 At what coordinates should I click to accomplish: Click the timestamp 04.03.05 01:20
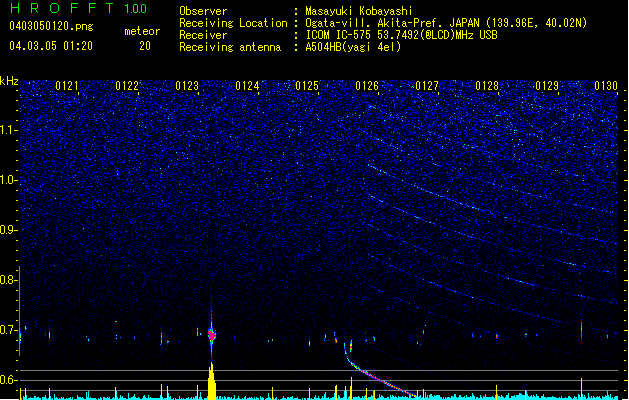(51, 46)
